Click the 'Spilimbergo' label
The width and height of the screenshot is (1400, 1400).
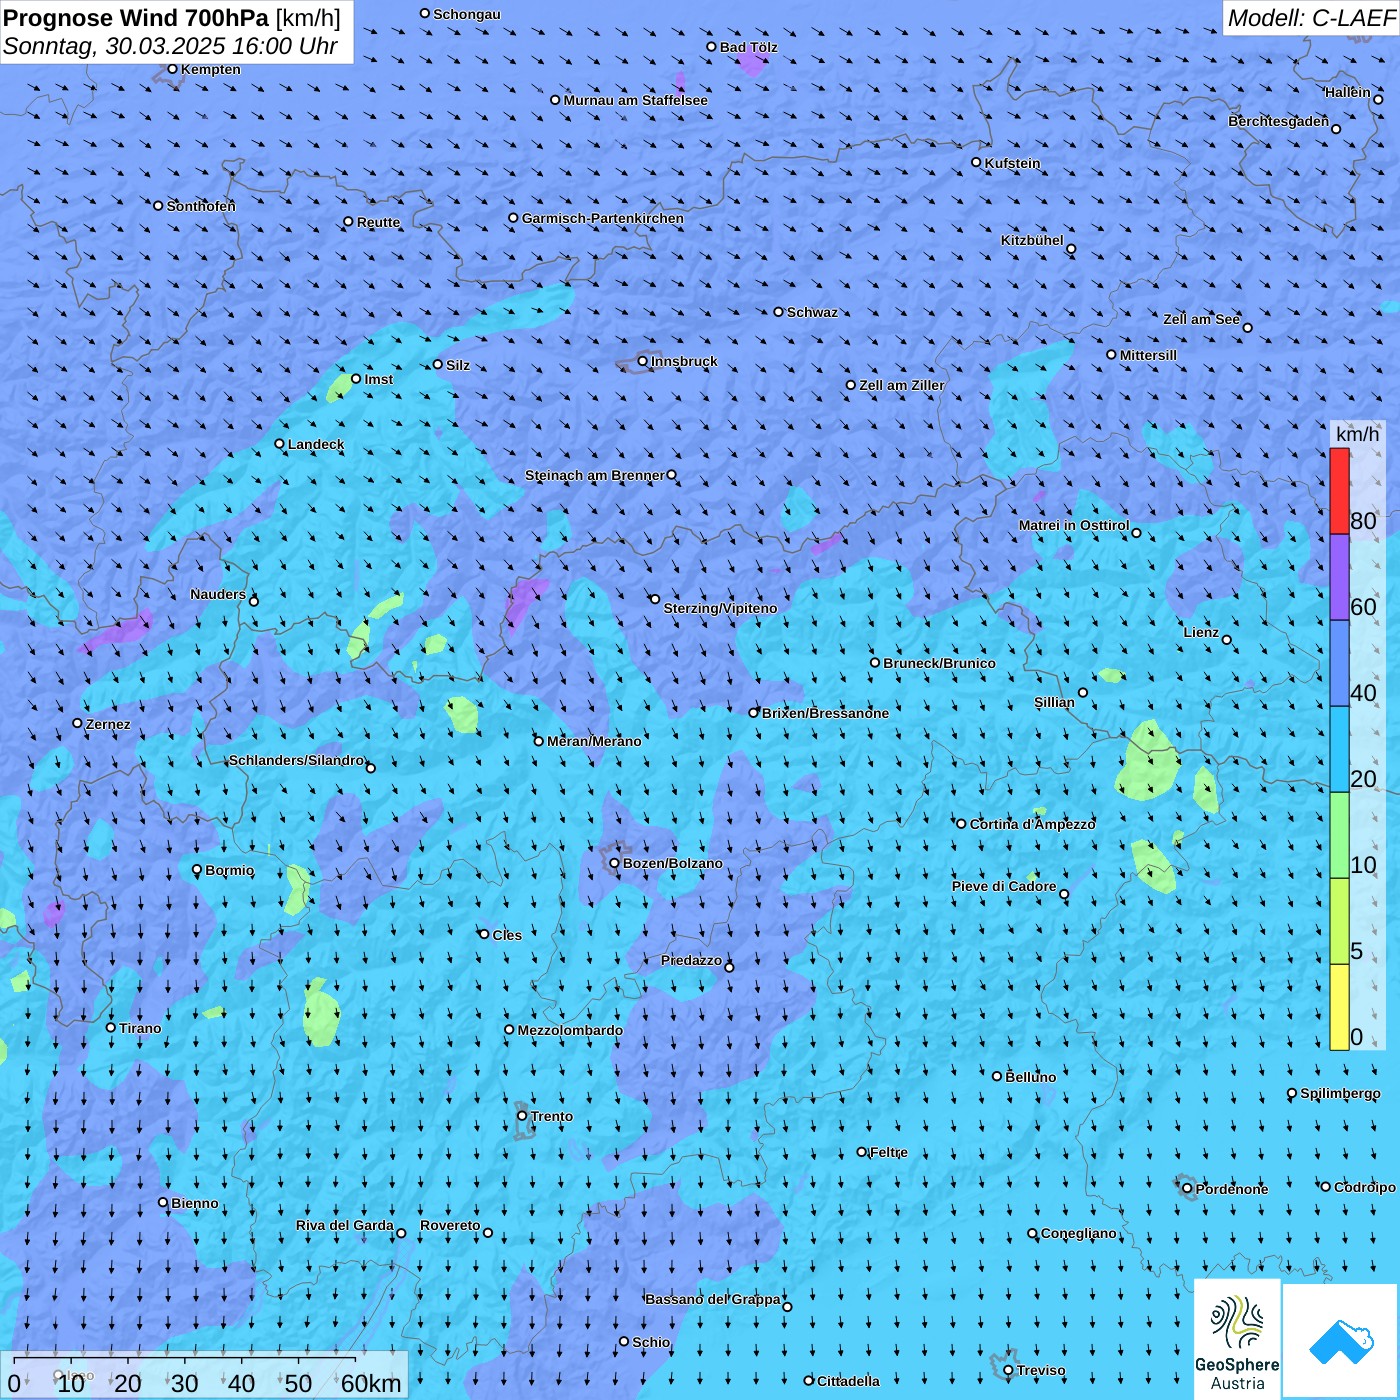[x=1340, y=1093]
